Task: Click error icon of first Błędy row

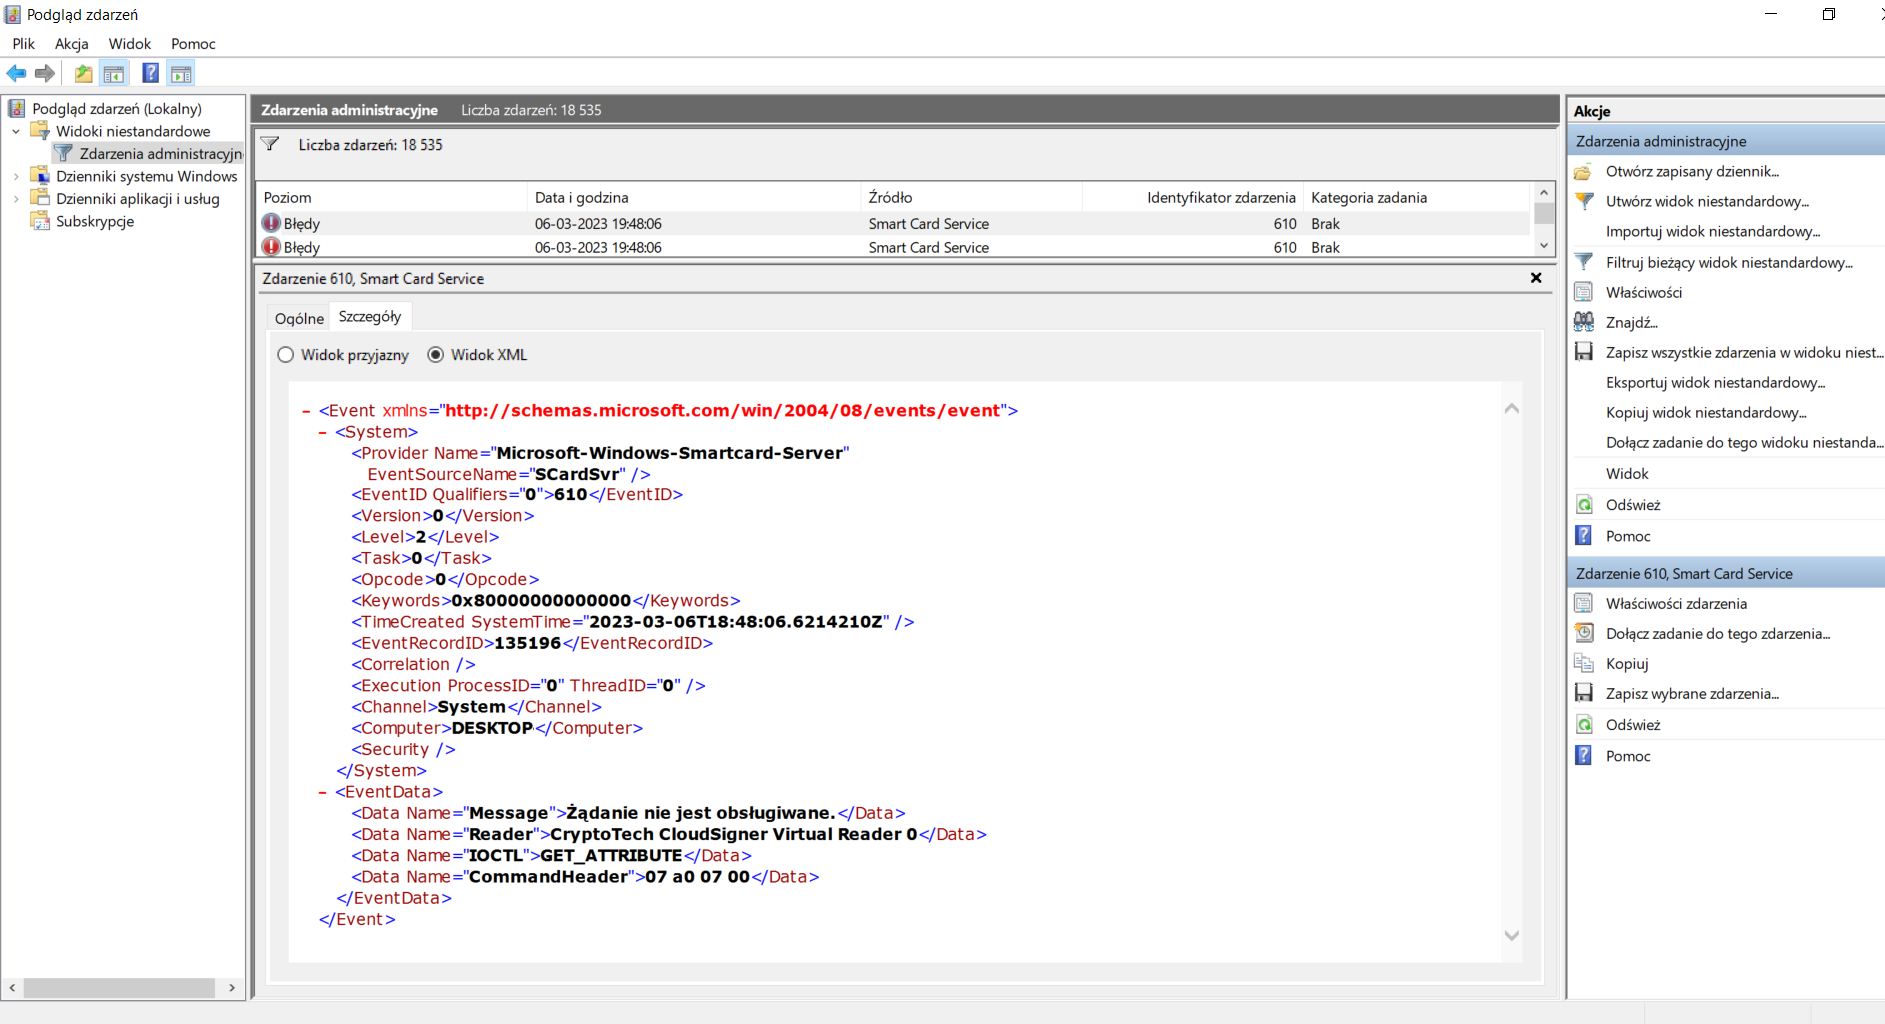Action: 271,223
